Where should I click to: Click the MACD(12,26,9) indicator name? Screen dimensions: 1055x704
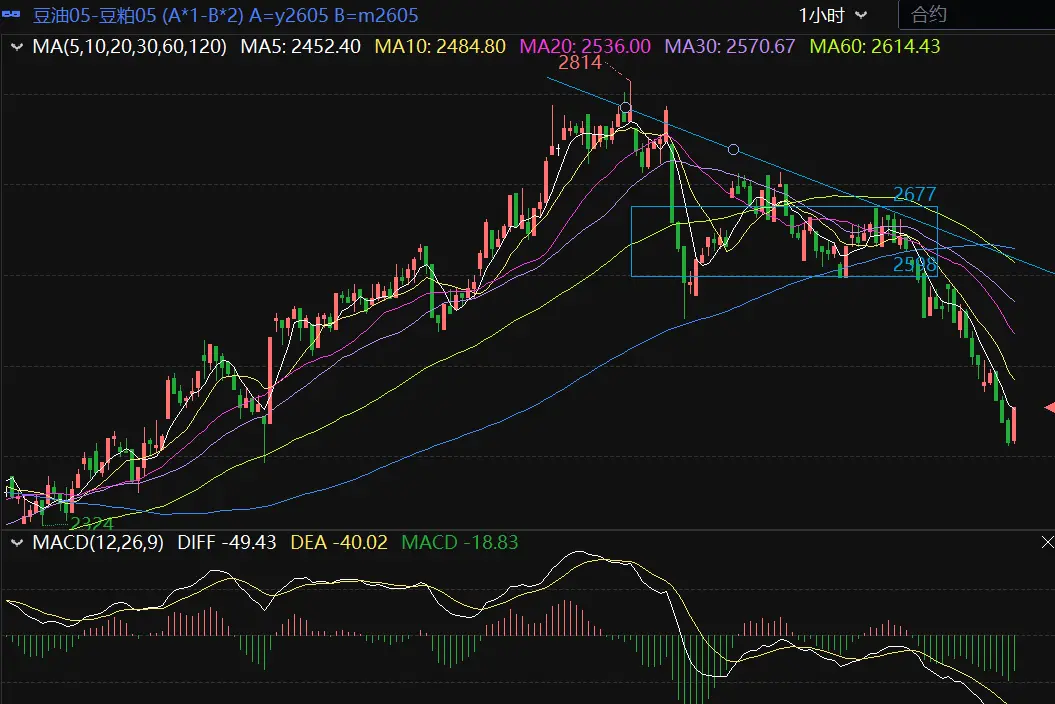[x=100, y=542]
